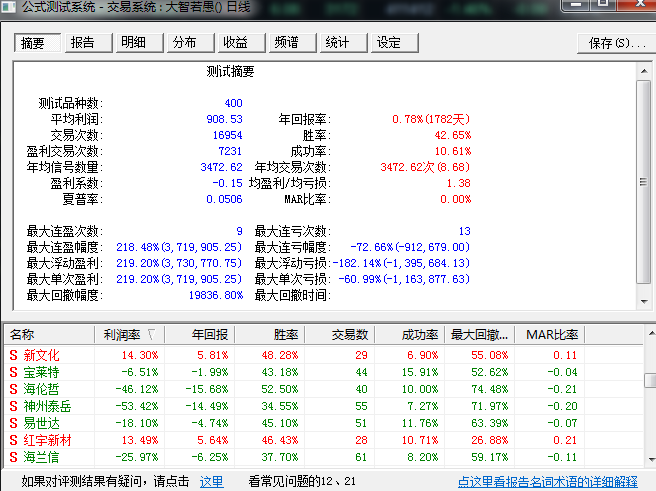
Task: Sort the list by the 利润率 column
Action: pos(128,334)
